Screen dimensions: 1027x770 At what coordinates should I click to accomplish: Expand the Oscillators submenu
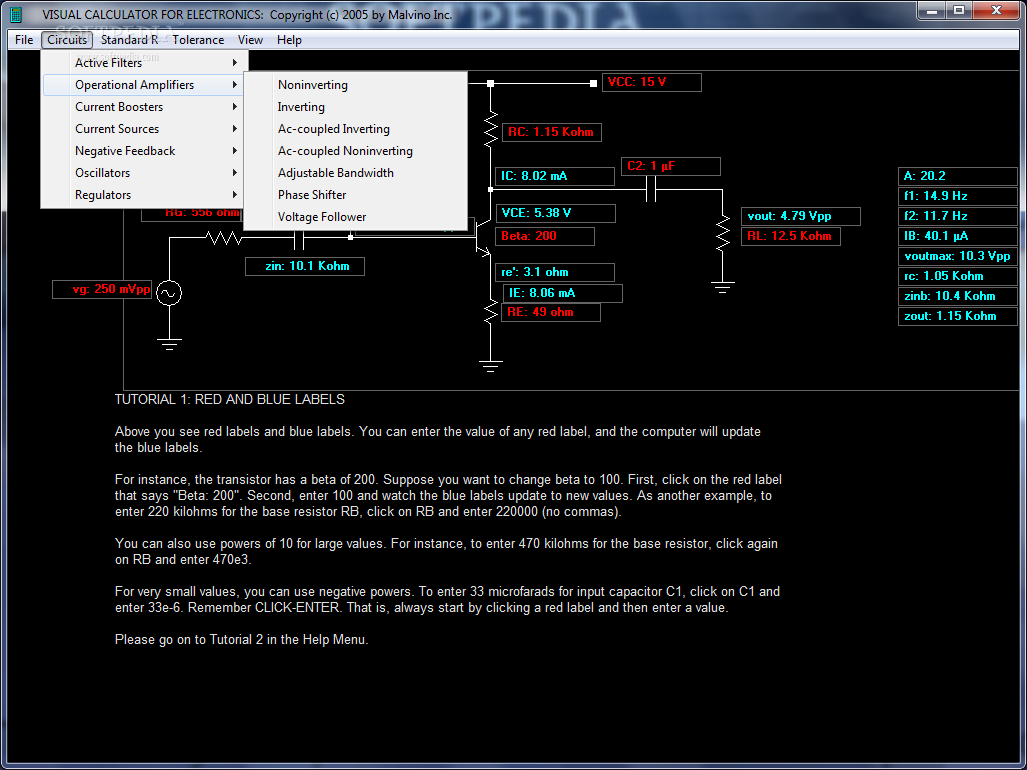[145, 173]
